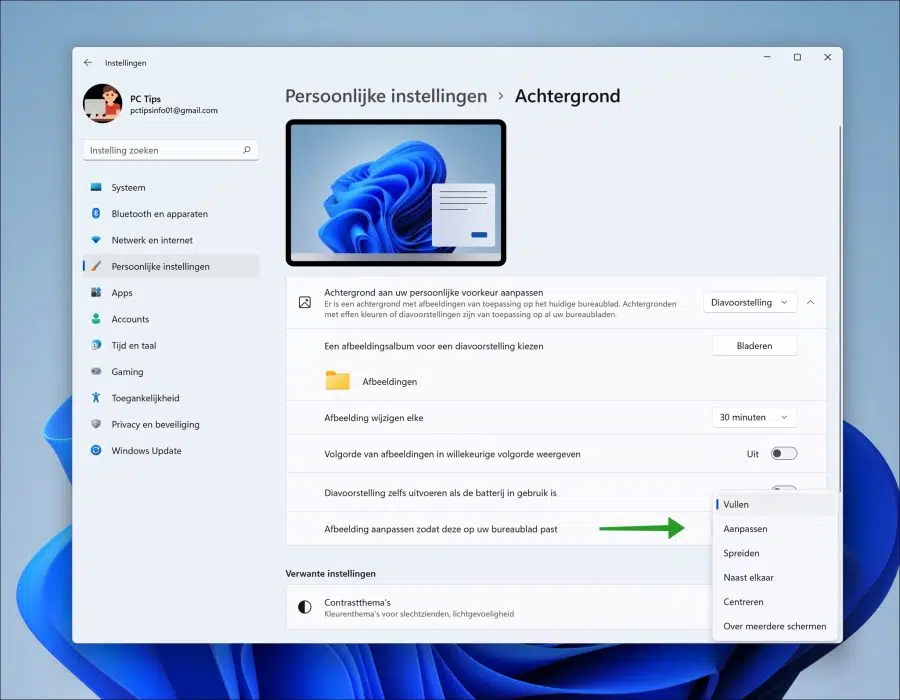Click the Afbeeldingen album name
Image resolution: width=900 pixels, height=700 pixels.
tap(390, 382)
